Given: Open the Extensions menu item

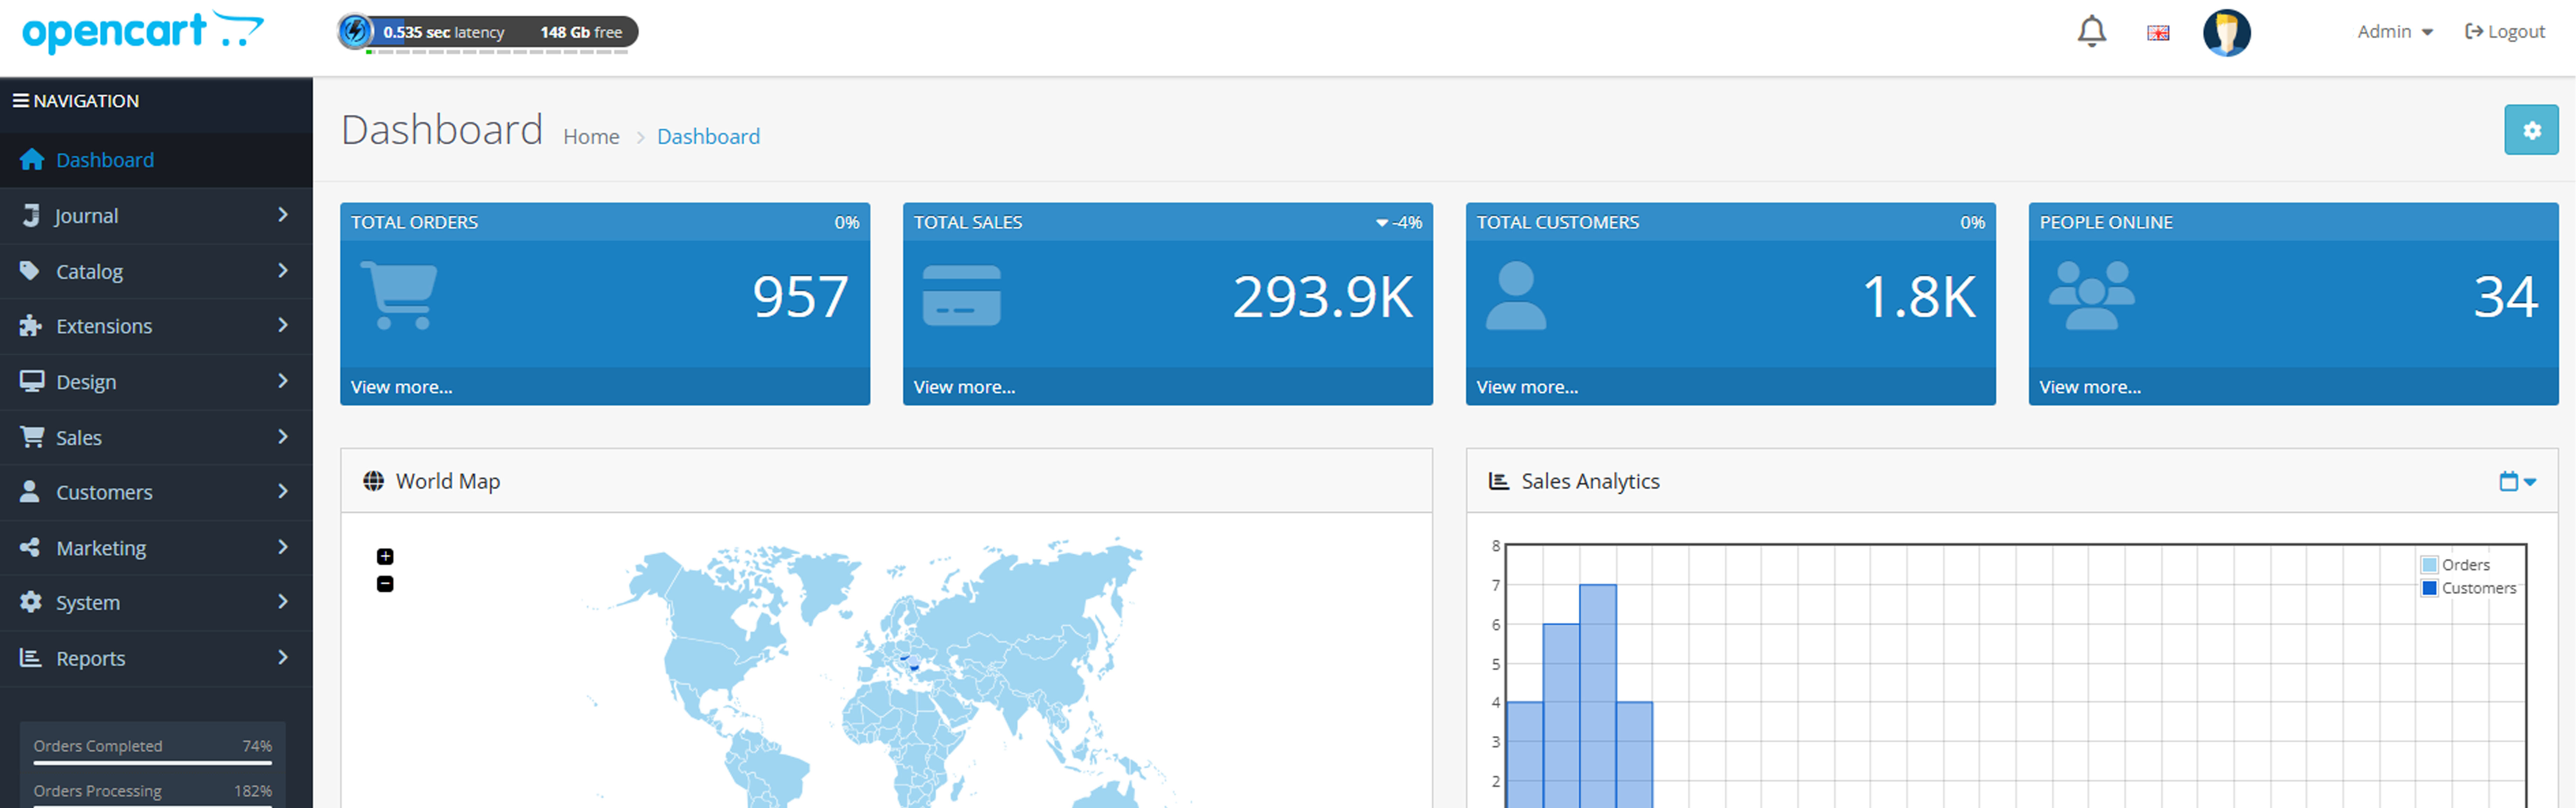Looking at the screenshot, I should (156, 326).
